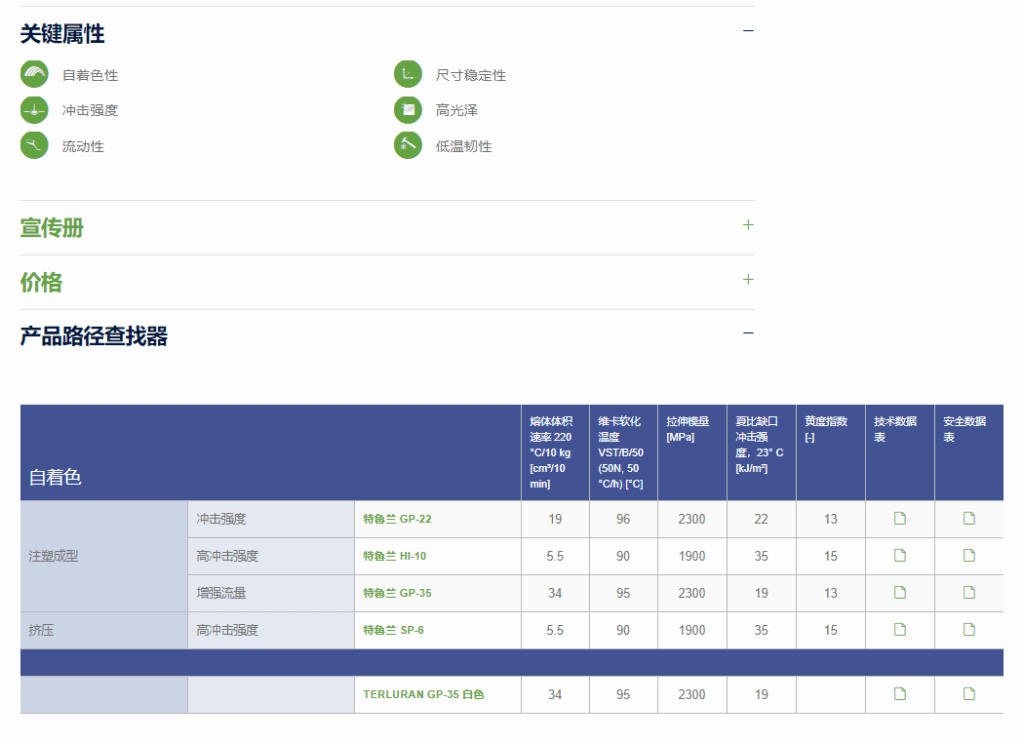
Task: Click the 尺寸稳定性 dimensional stability icon
Action: coord(408,74)
